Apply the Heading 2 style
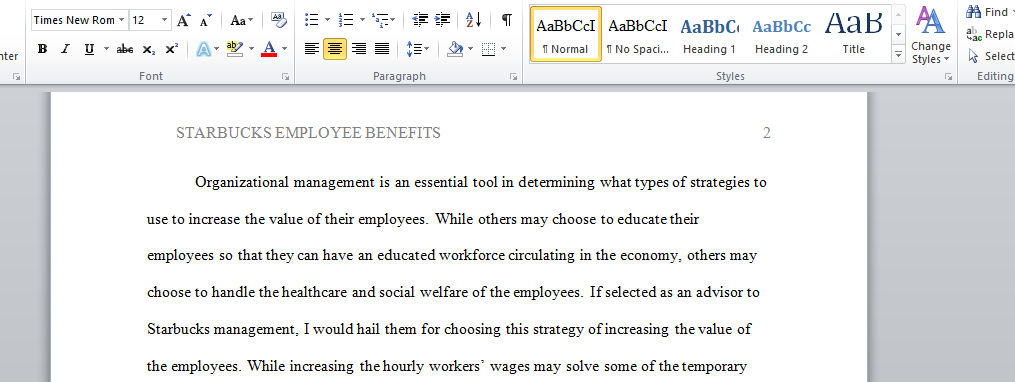Image resolution: width=1015 pixels, height=382 pixels. click(781, 34)
